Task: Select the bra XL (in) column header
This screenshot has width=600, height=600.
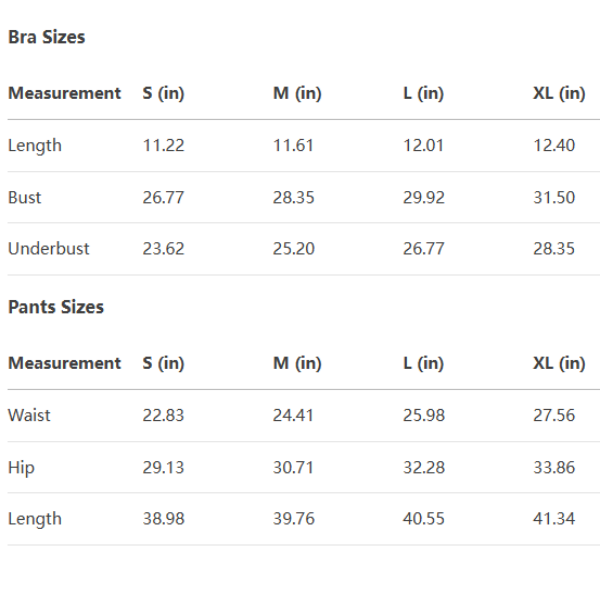Action: pos(559,93)
